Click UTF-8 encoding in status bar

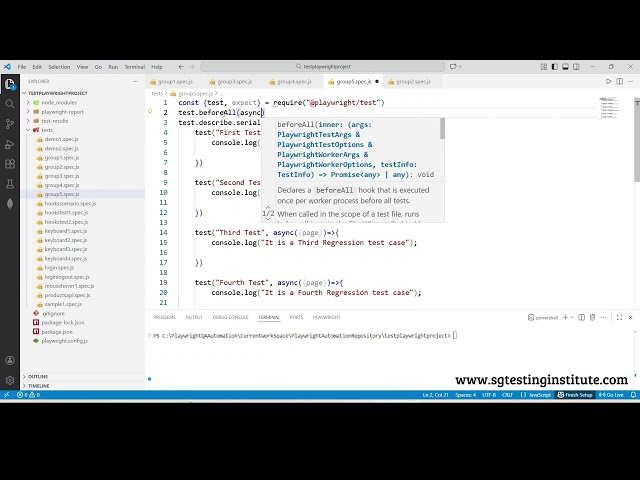(x=489, y=395)
